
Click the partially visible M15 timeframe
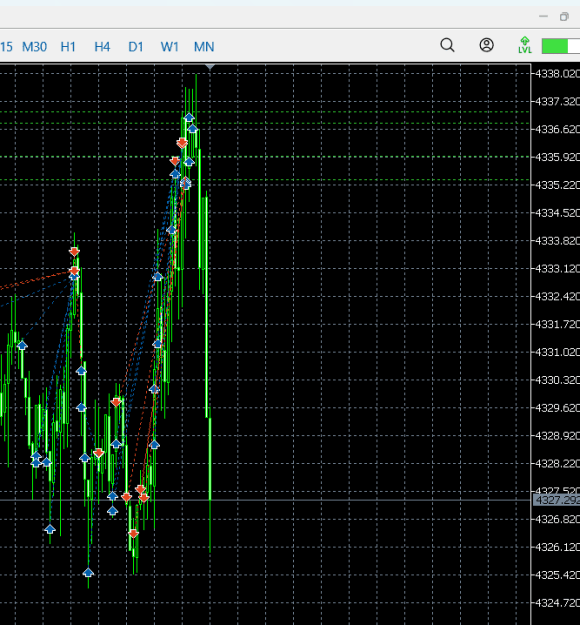pyautogui.click(x=6, y=47)
